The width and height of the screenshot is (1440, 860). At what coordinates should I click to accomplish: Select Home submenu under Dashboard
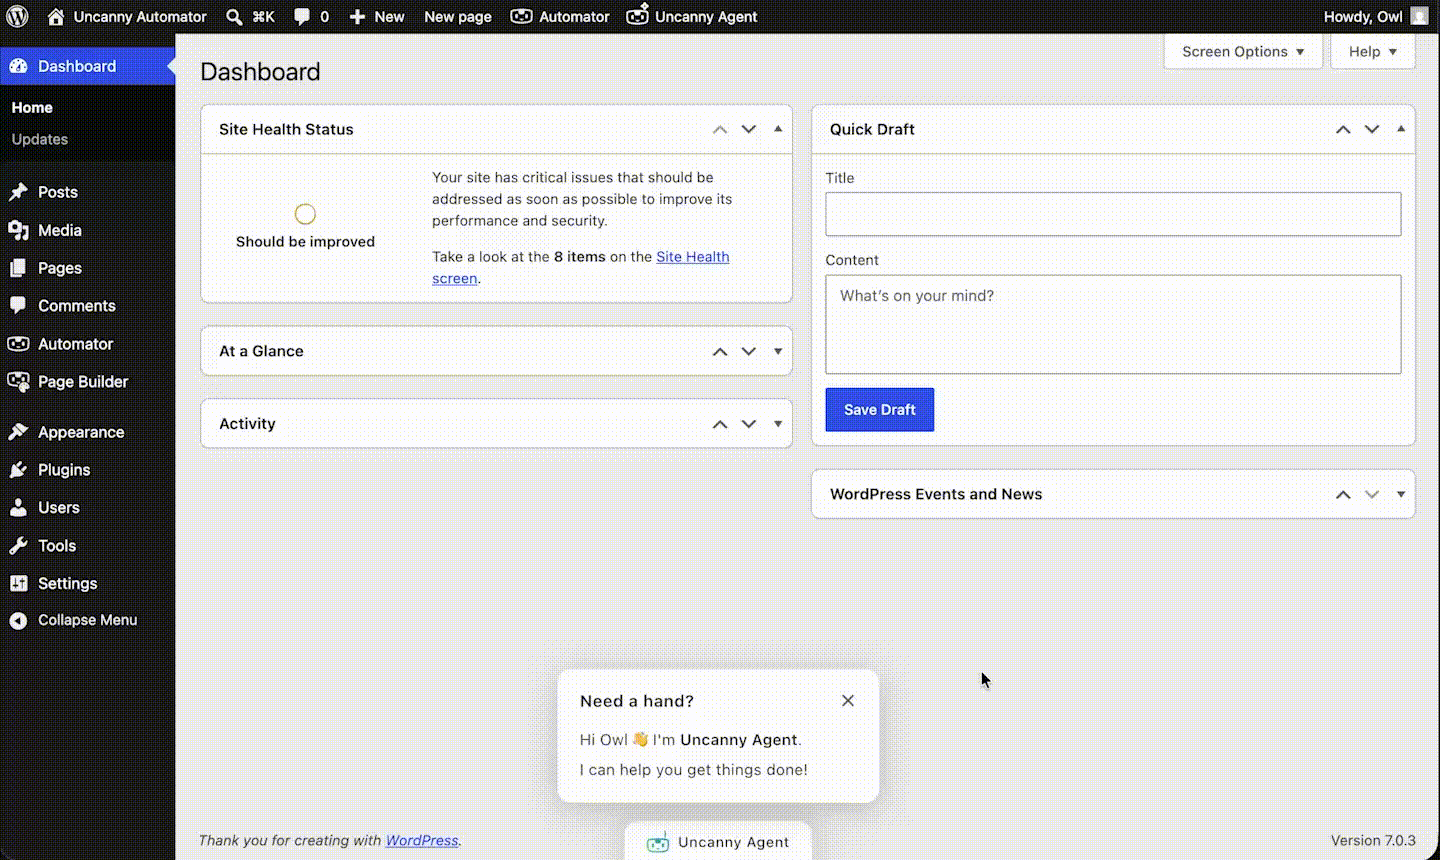[x=32, y=107]
